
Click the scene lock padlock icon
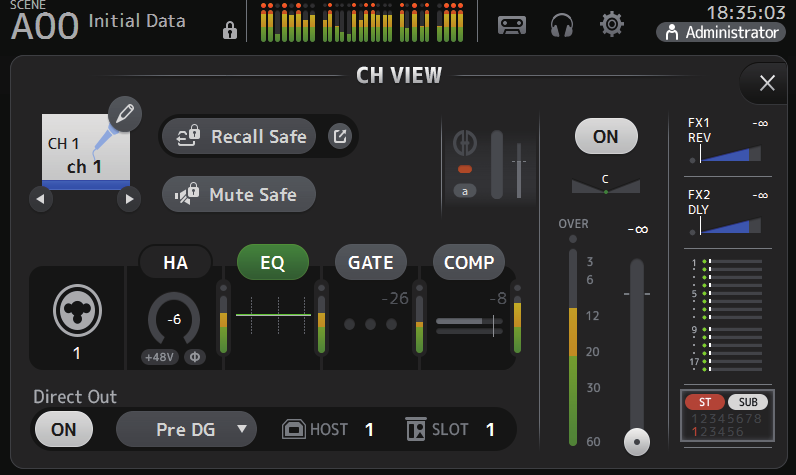[x=229, y=30]
